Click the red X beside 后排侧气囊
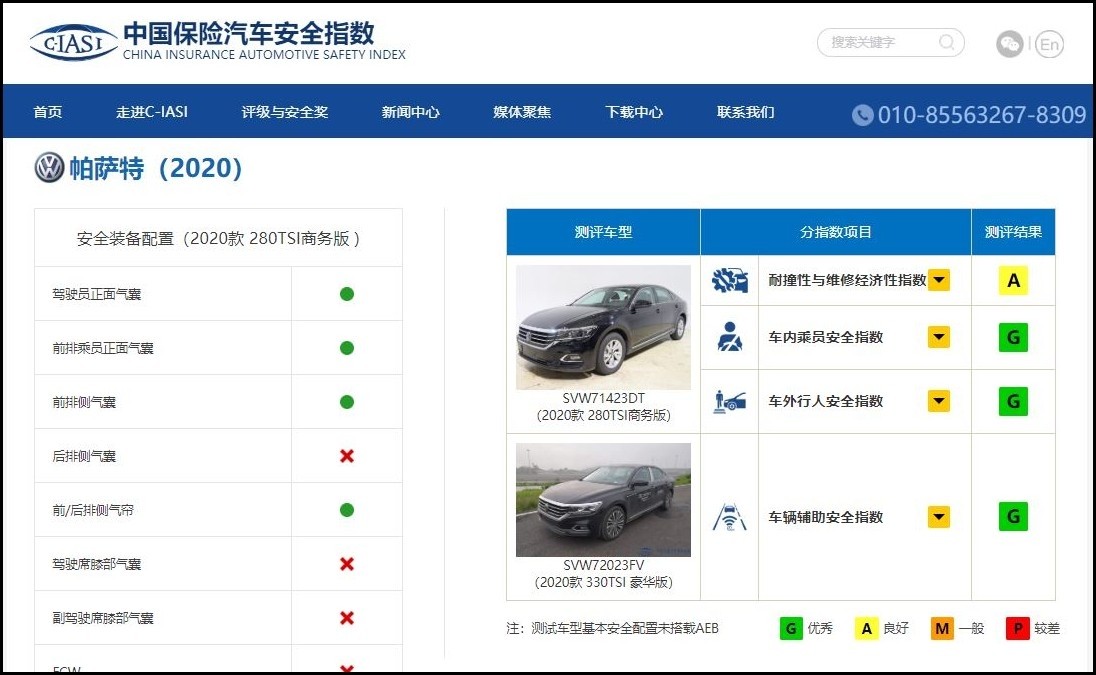Image resolution: width=1096 pixels, height=675 pixels. coord(346,455)
